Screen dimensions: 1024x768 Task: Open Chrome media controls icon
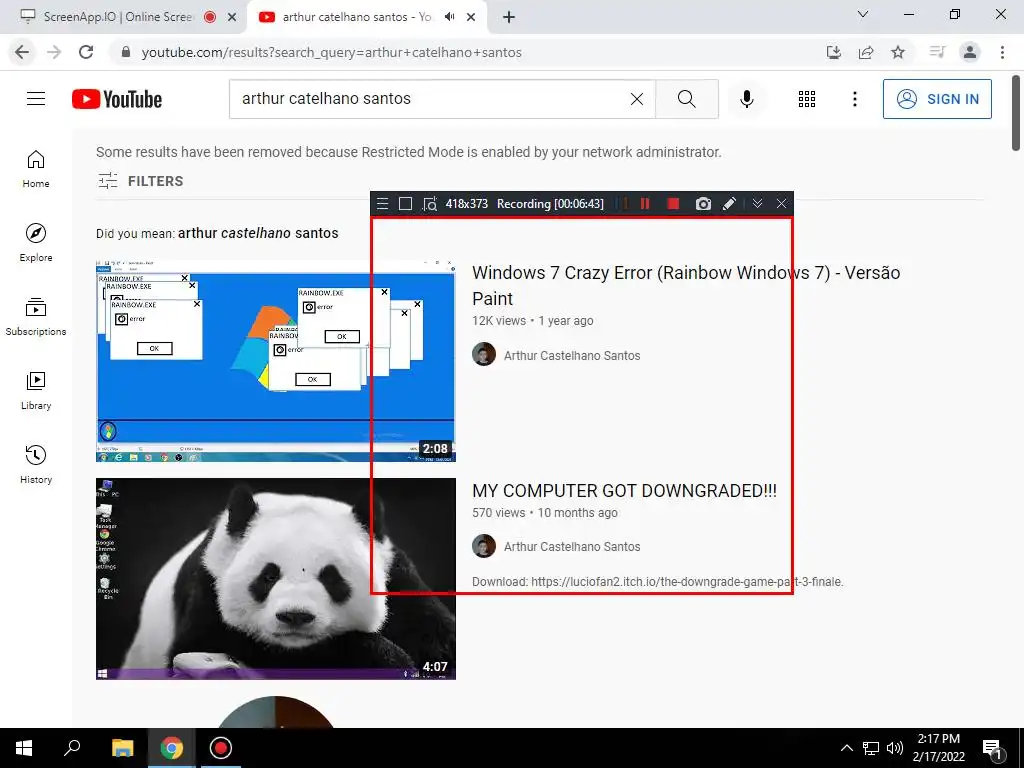coord(937,52)
